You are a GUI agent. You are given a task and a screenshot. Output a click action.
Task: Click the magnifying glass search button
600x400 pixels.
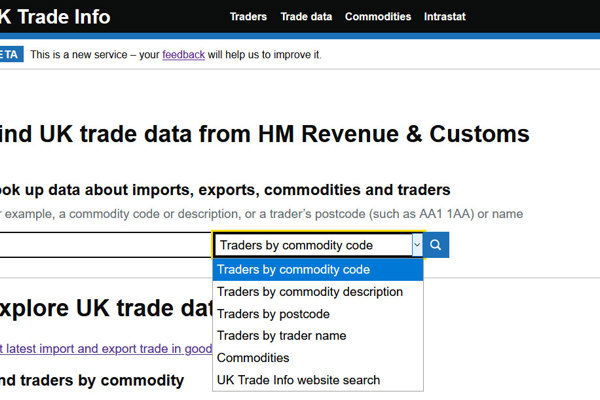coord(436,245)
